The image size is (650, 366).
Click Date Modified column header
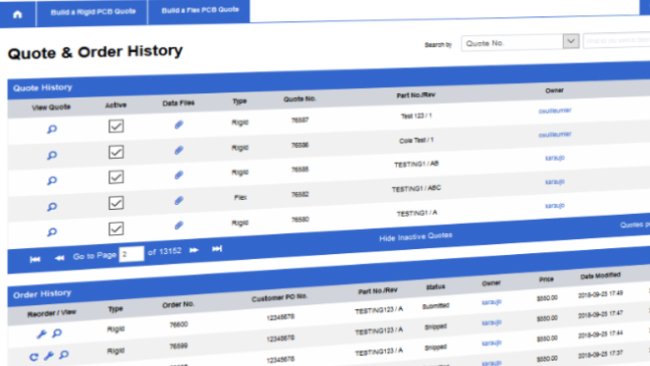[600, 276]
